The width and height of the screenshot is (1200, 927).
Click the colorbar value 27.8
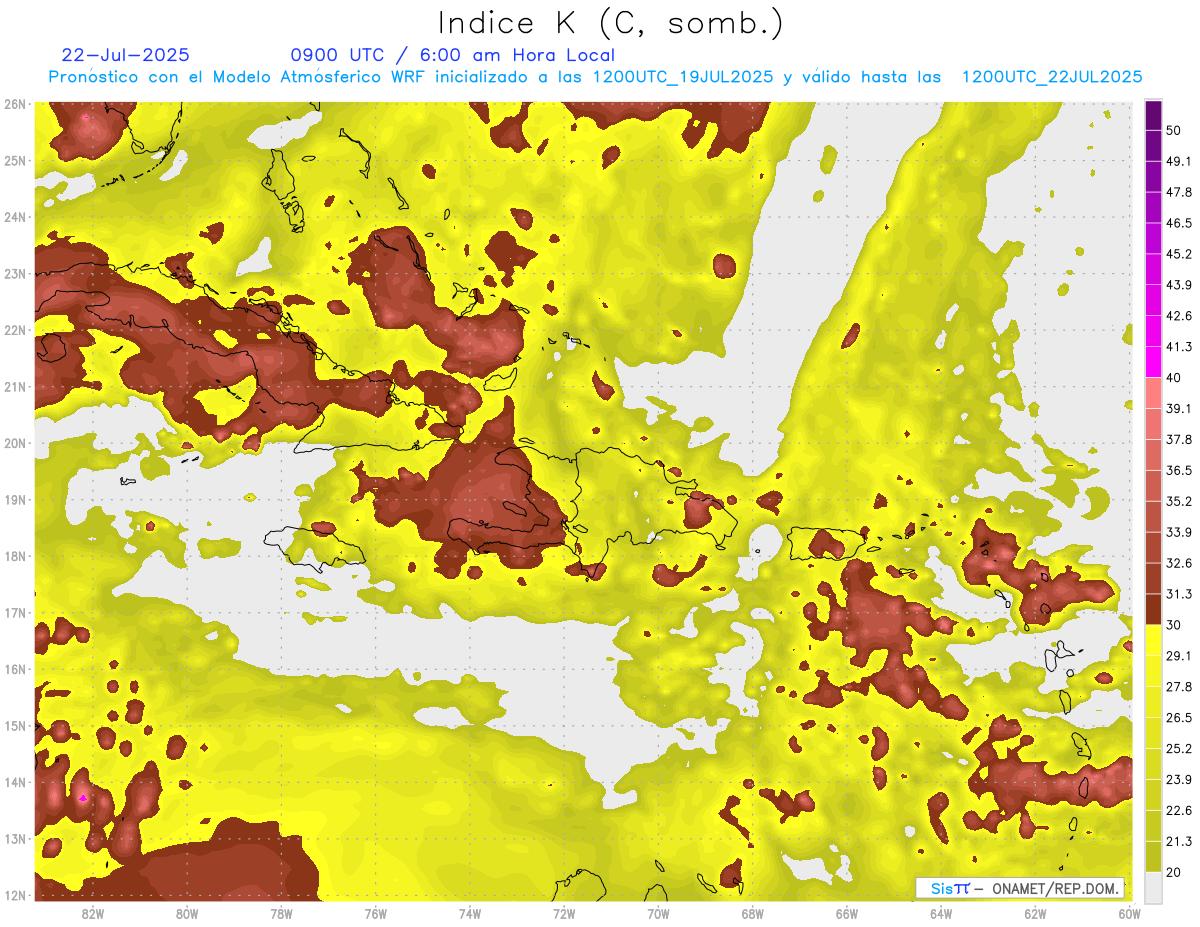(1179, 687)
